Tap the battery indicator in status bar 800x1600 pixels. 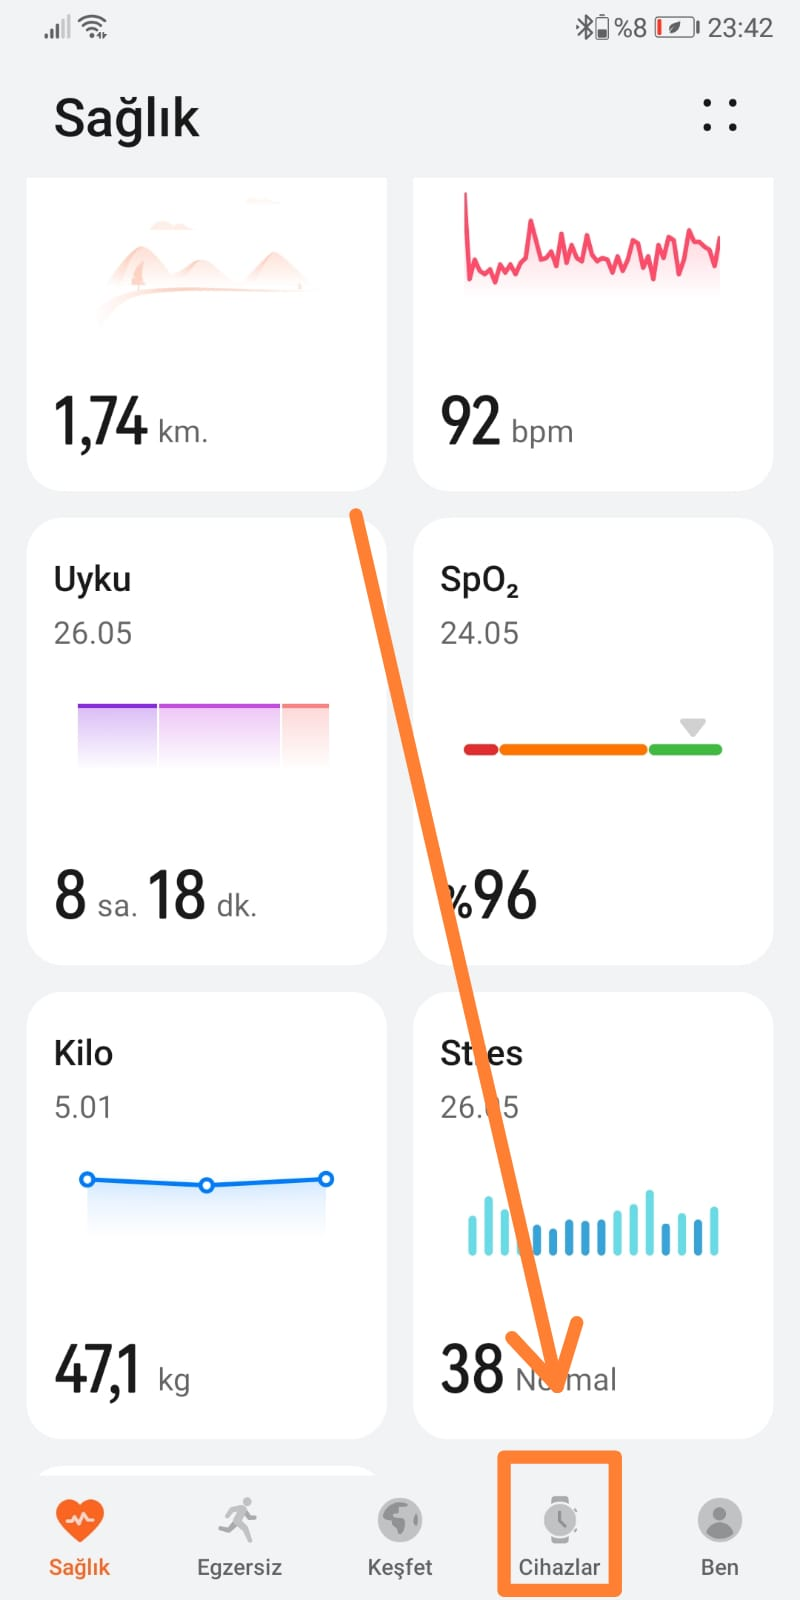(x=677, y=27)
